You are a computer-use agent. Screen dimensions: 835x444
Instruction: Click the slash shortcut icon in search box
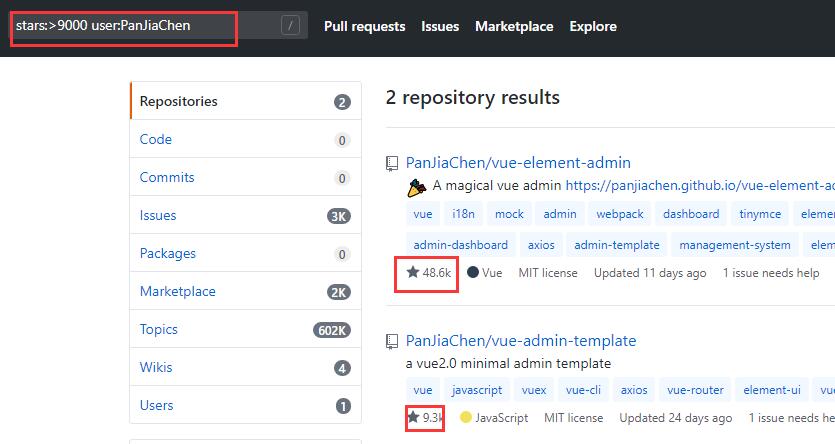click(290, 25)
